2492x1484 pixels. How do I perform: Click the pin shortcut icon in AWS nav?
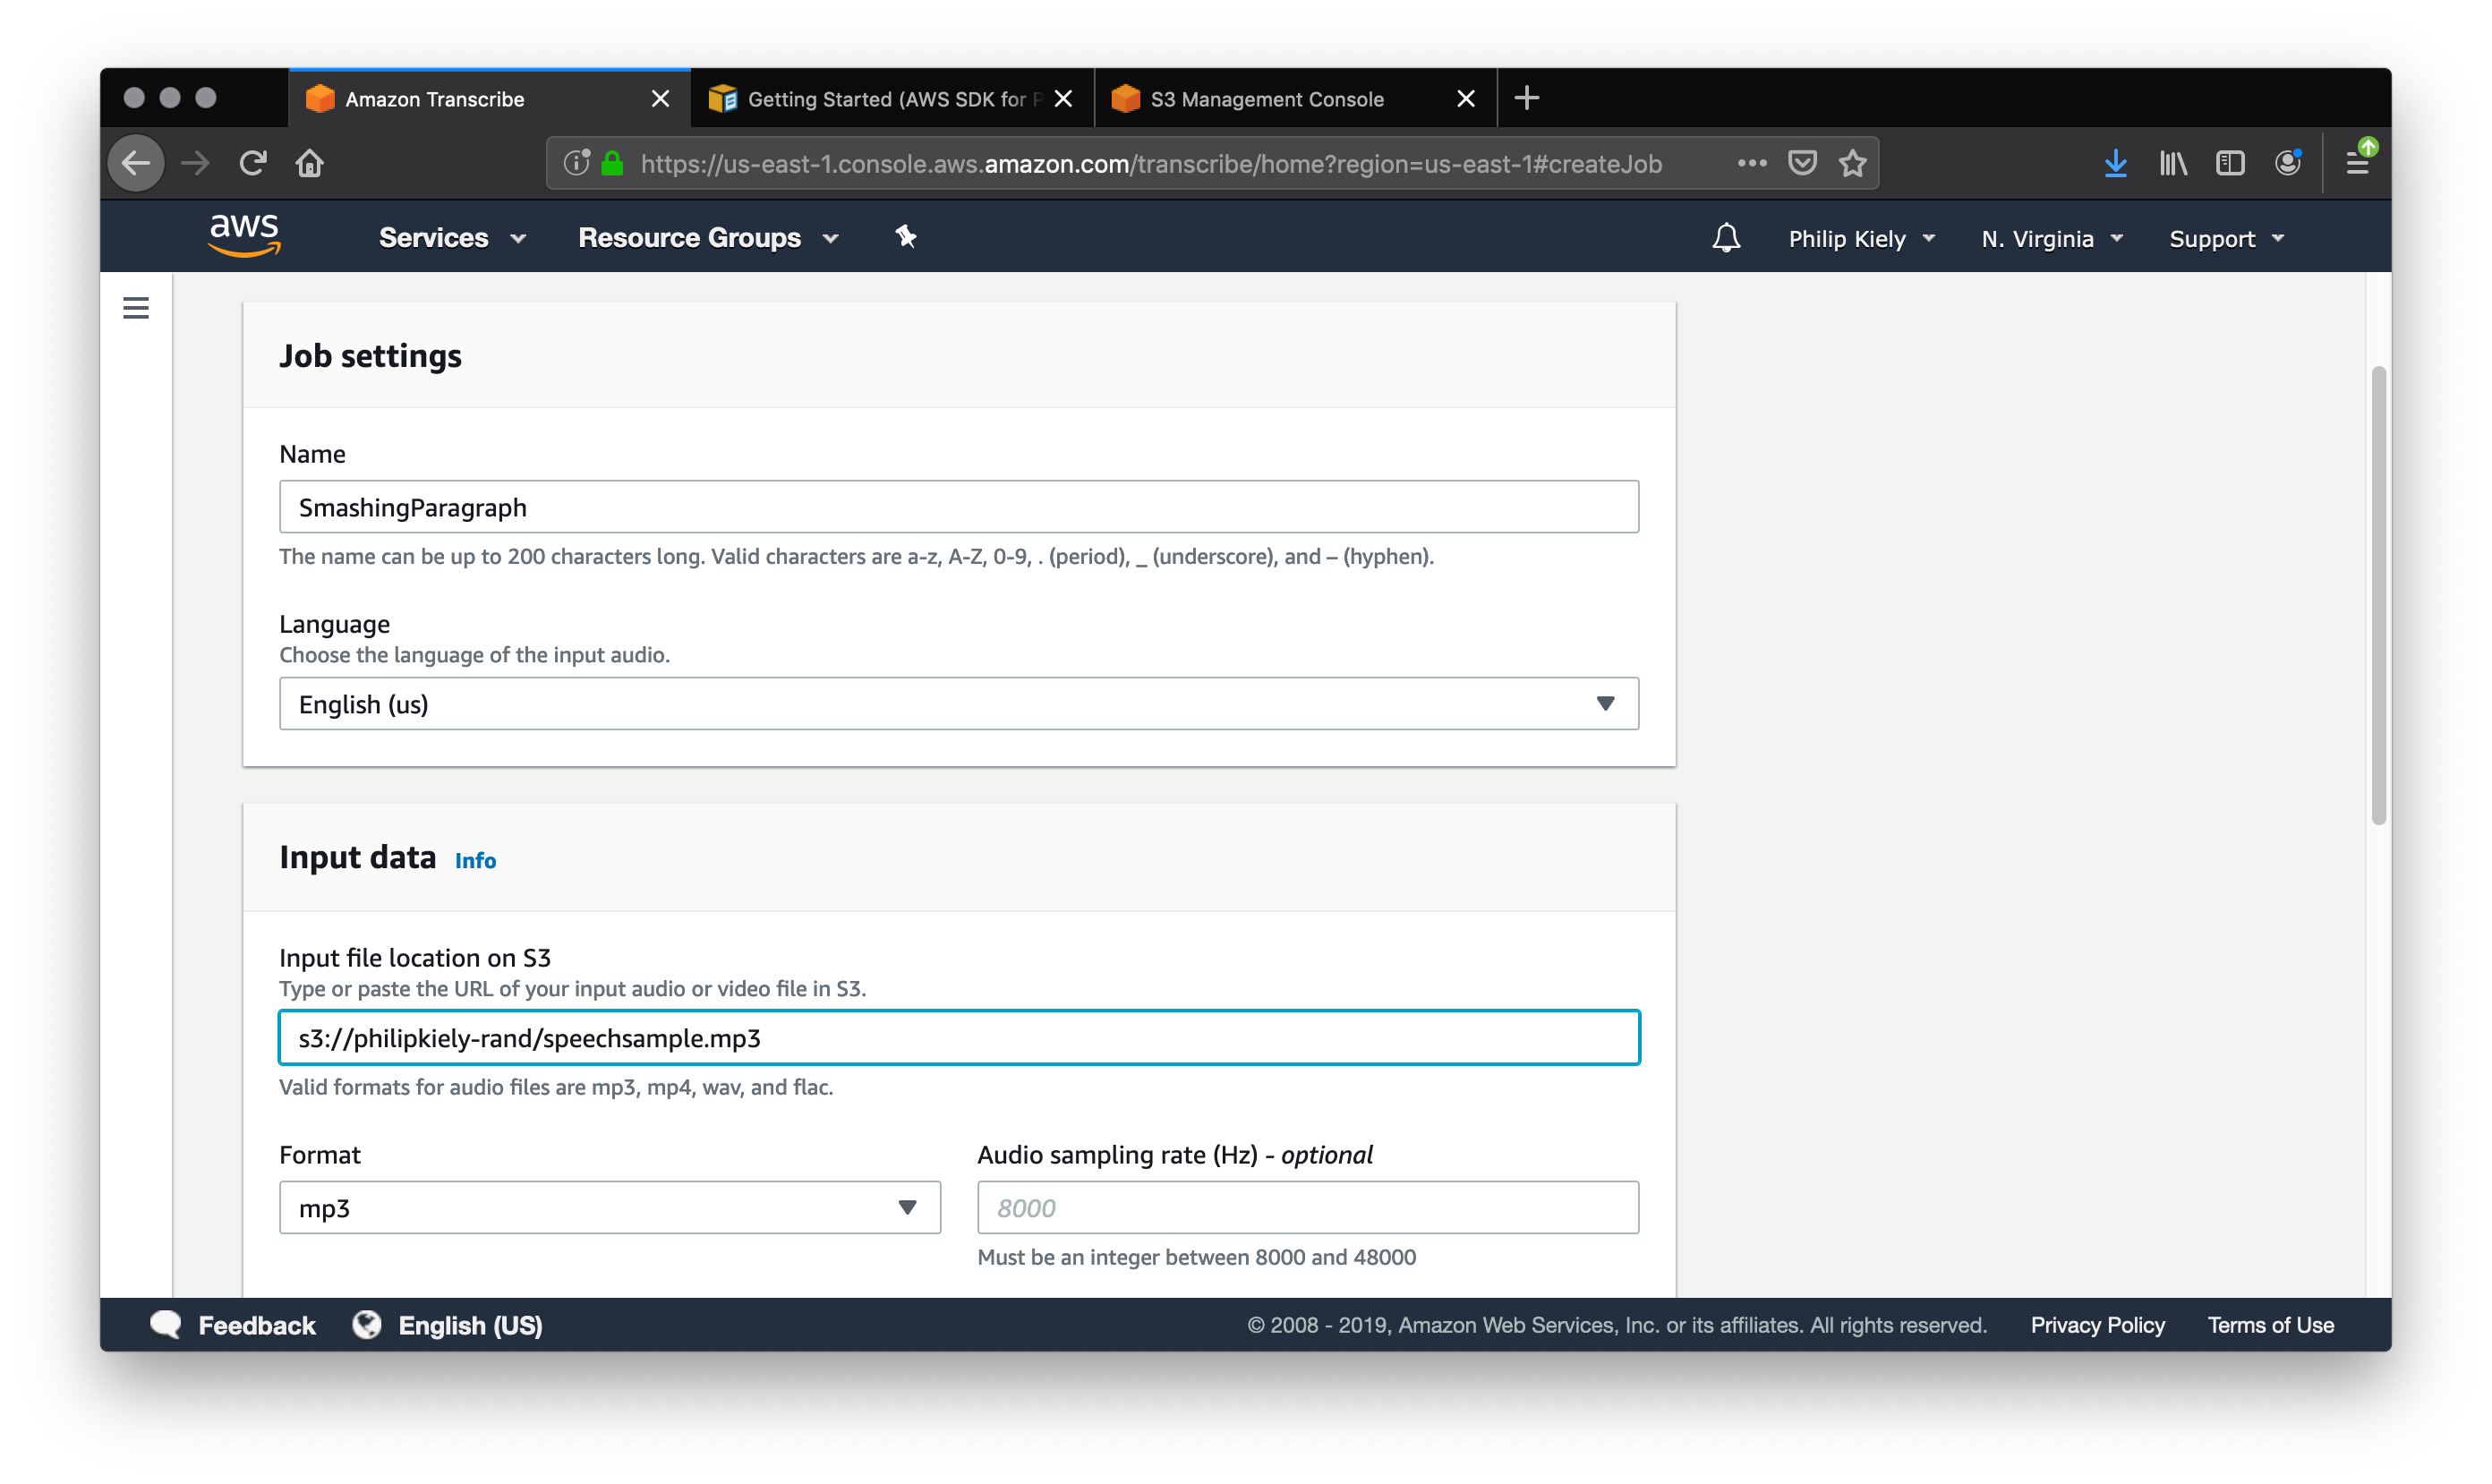click(x=905, y=237)
